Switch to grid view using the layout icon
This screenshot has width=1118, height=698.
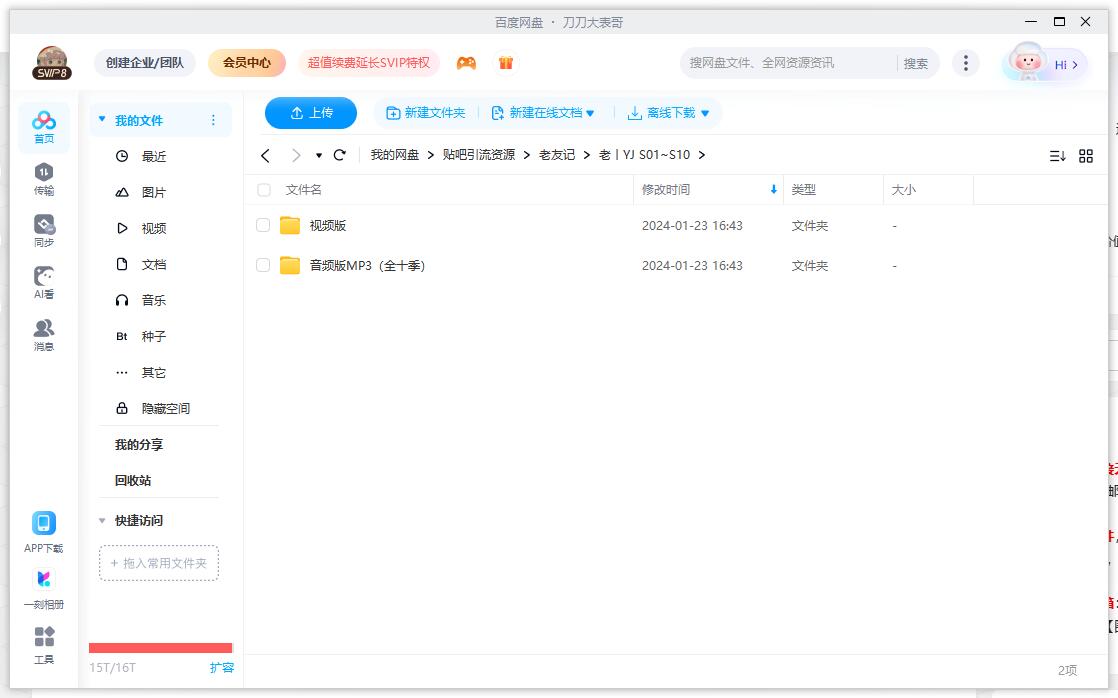click(x=1086, y=155)
